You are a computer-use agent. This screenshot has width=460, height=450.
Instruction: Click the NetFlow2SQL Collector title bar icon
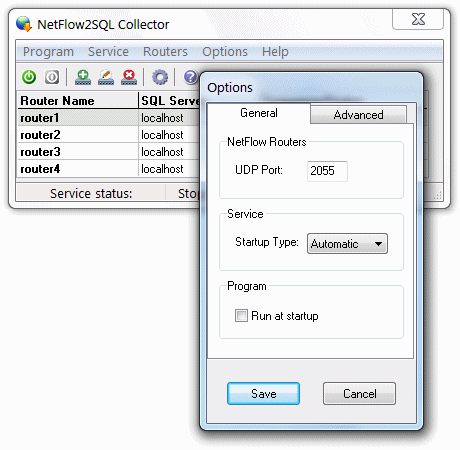[x=24, y=24]
